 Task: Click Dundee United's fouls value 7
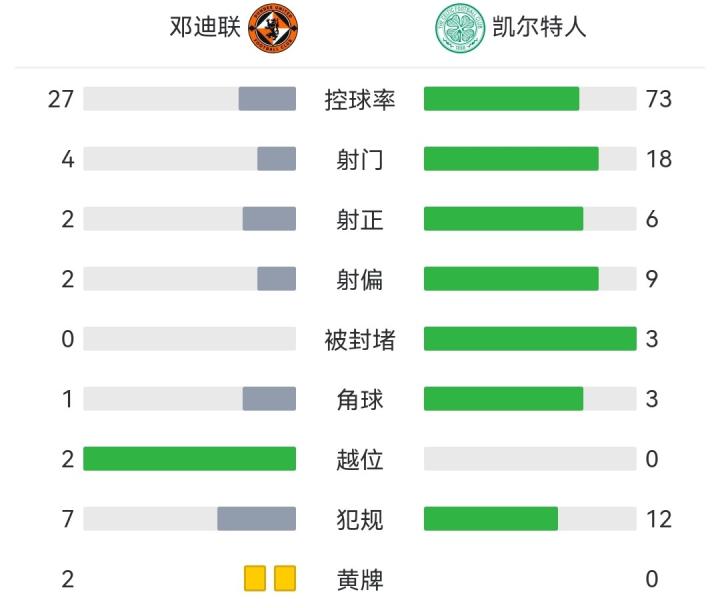68,519
